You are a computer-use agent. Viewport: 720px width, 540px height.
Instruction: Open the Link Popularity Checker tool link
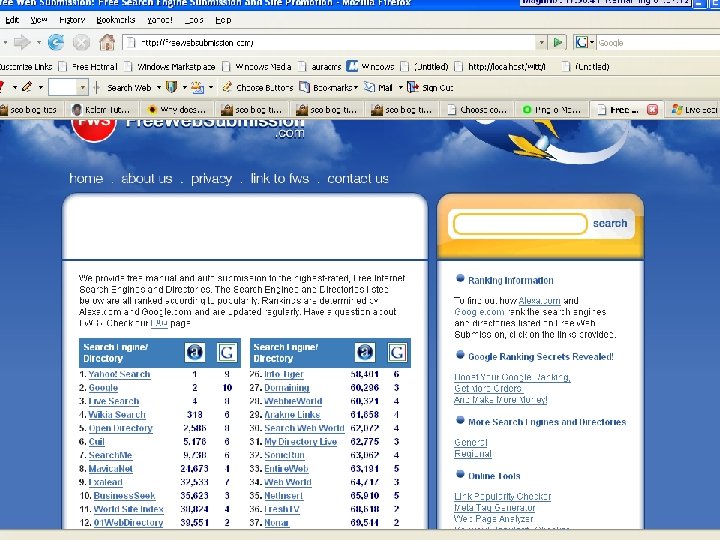coord(502,496)
